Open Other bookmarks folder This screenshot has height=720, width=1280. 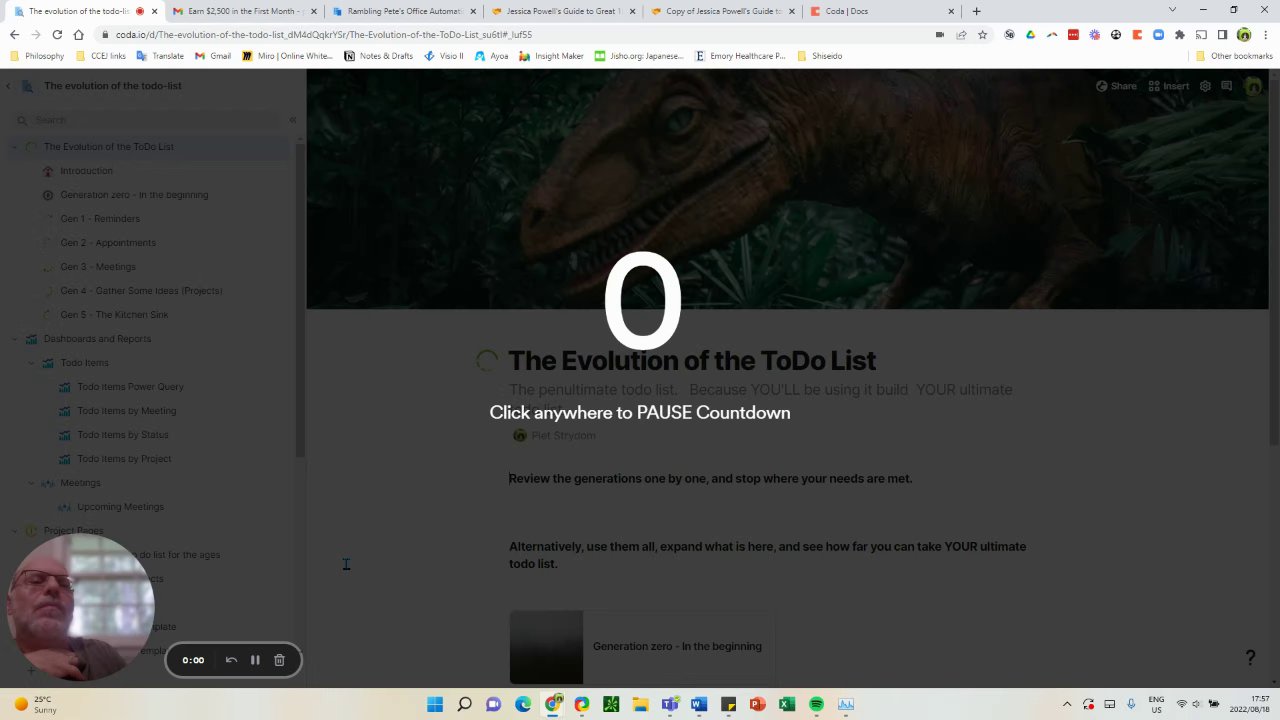tap(1234, 56)
